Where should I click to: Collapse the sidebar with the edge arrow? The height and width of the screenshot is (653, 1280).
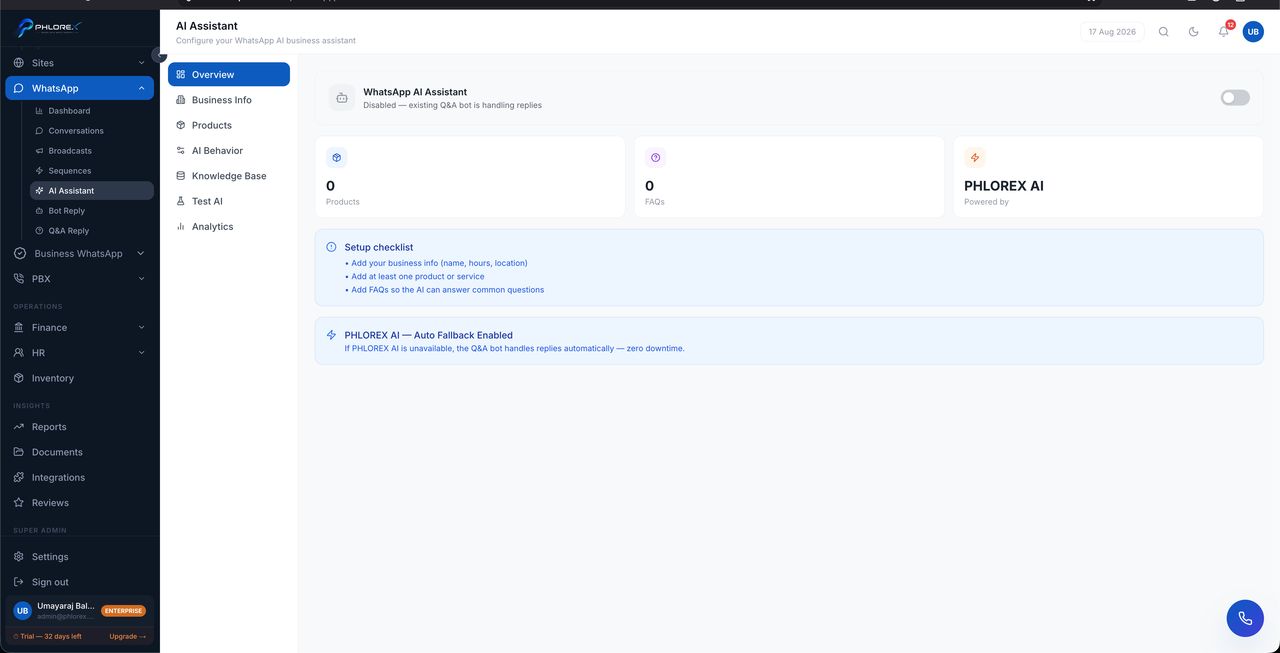(159, 55)
